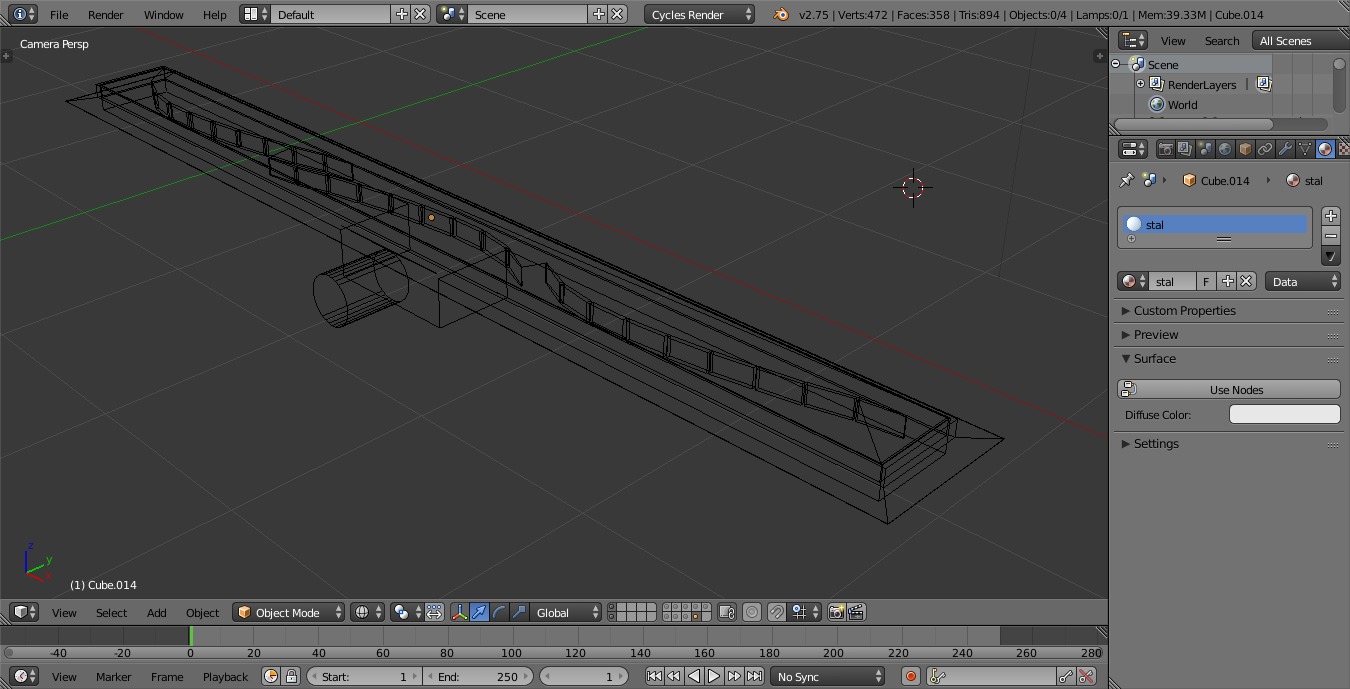This screenshot has width=1350, height=689.
Task: Enable the translate manipulator arrow
Action: [479, 613]
